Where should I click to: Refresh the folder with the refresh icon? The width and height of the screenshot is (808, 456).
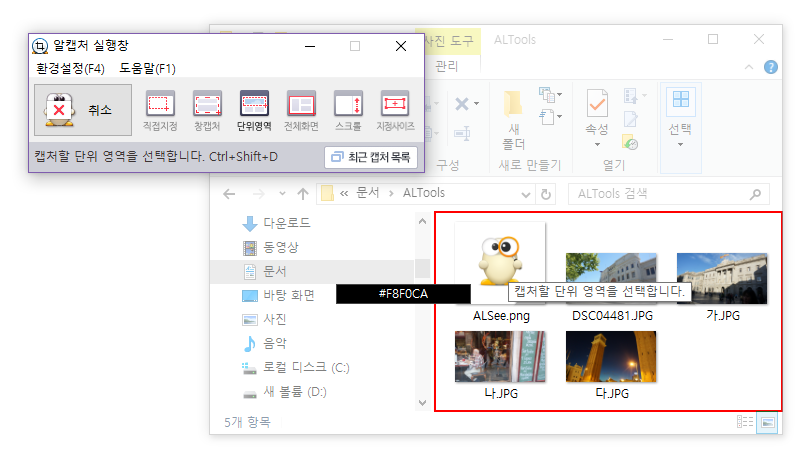(546, 194)
